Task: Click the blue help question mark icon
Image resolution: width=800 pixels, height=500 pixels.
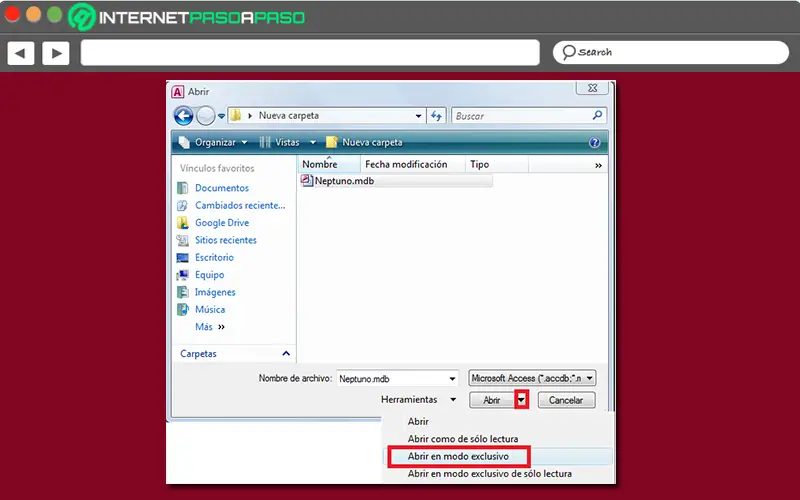Action: pos(594,142)
